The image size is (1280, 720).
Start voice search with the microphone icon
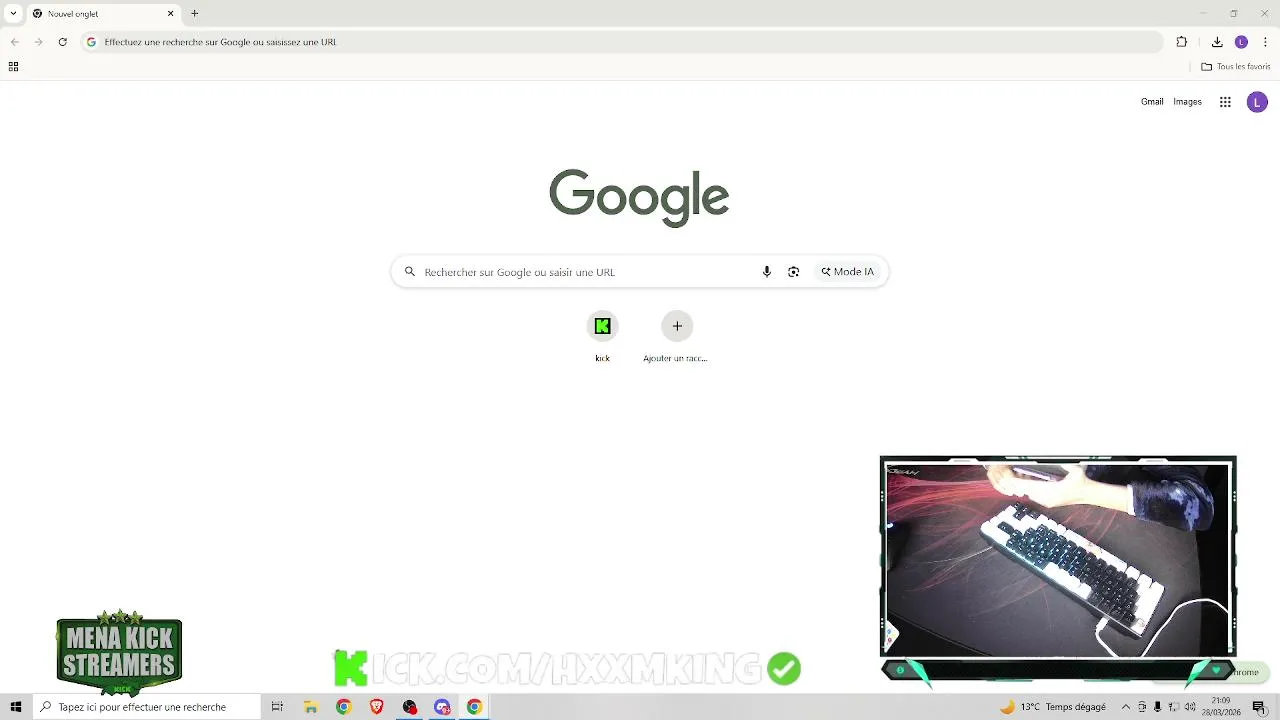click(x=767, y=272)
